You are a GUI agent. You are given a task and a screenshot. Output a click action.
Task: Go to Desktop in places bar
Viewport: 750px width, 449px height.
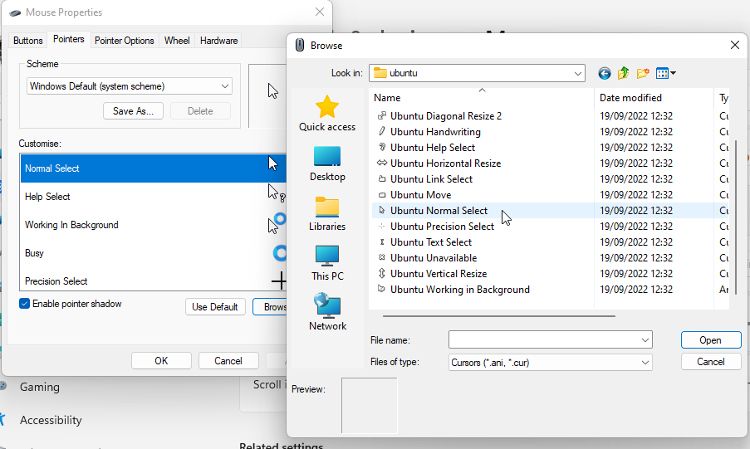tap(327, 163)
